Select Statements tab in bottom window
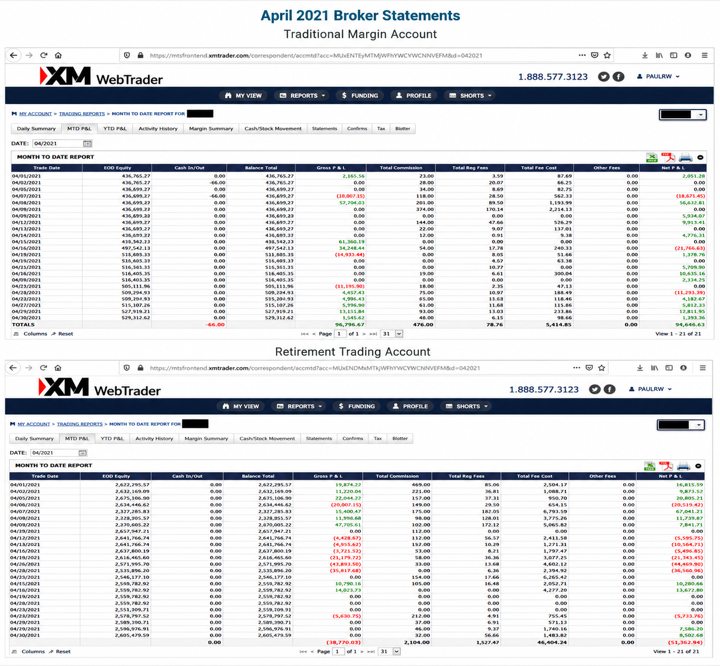 [x=319, y=439]
